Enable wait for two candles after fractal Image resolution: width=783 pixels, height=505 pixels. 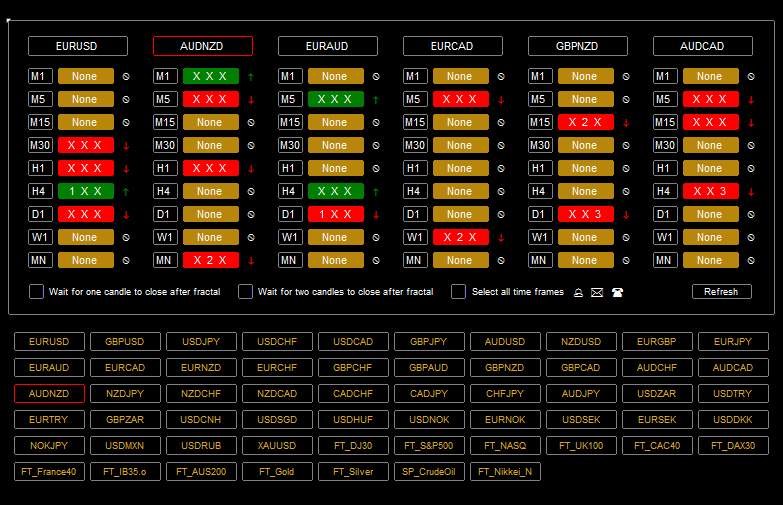[x=245, y=292]
